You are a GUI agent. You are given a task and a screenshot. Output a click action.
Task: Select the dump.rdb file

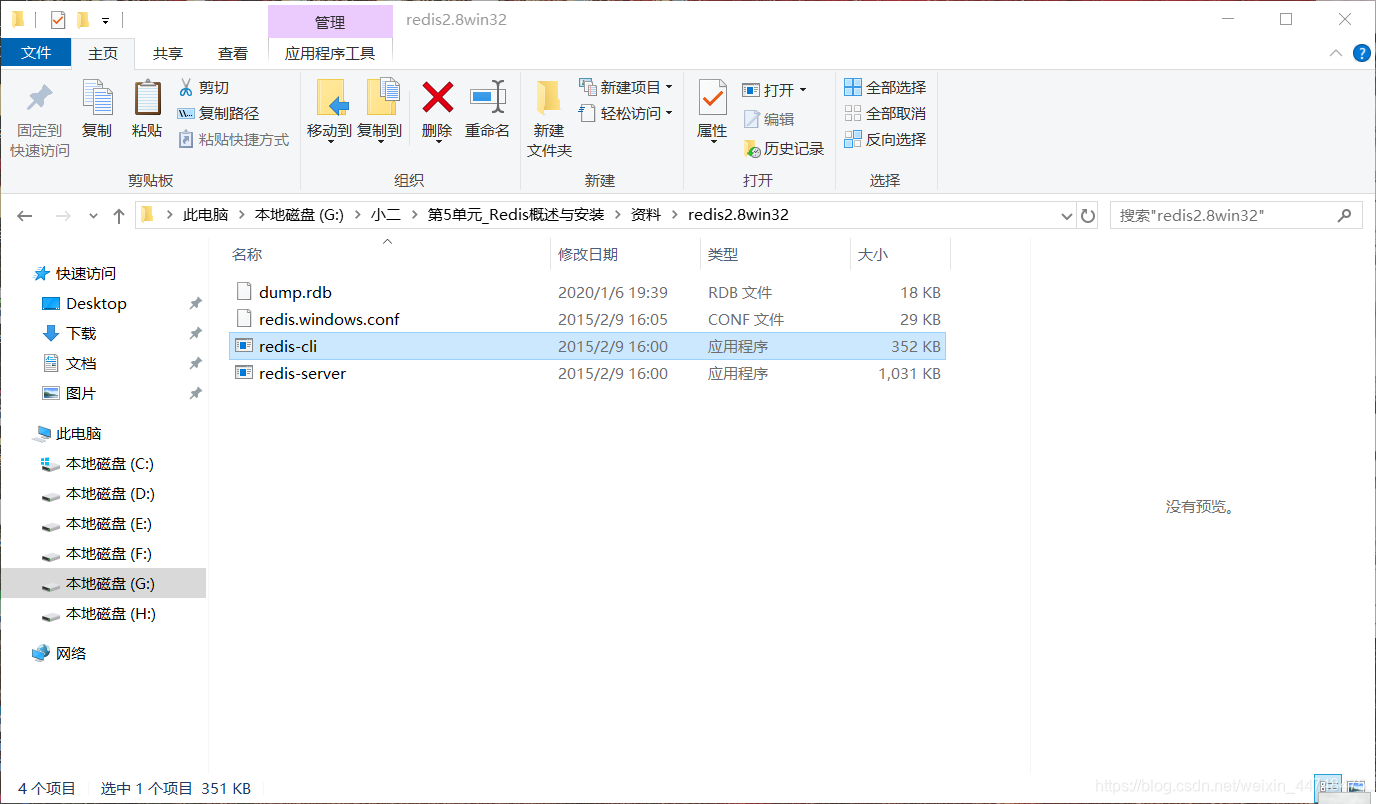587,292
